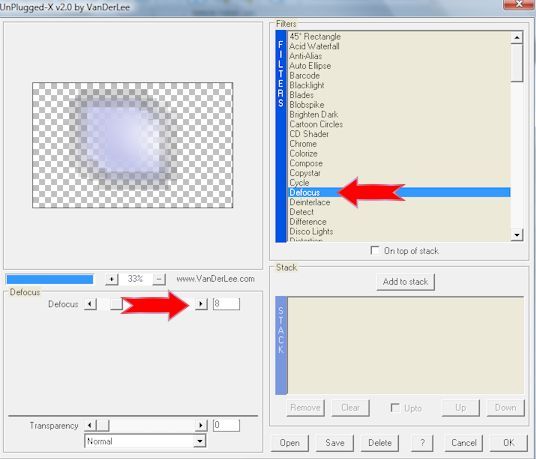Click the Defocus value input field
Screen dimensions: 536x459
[226, 304]
